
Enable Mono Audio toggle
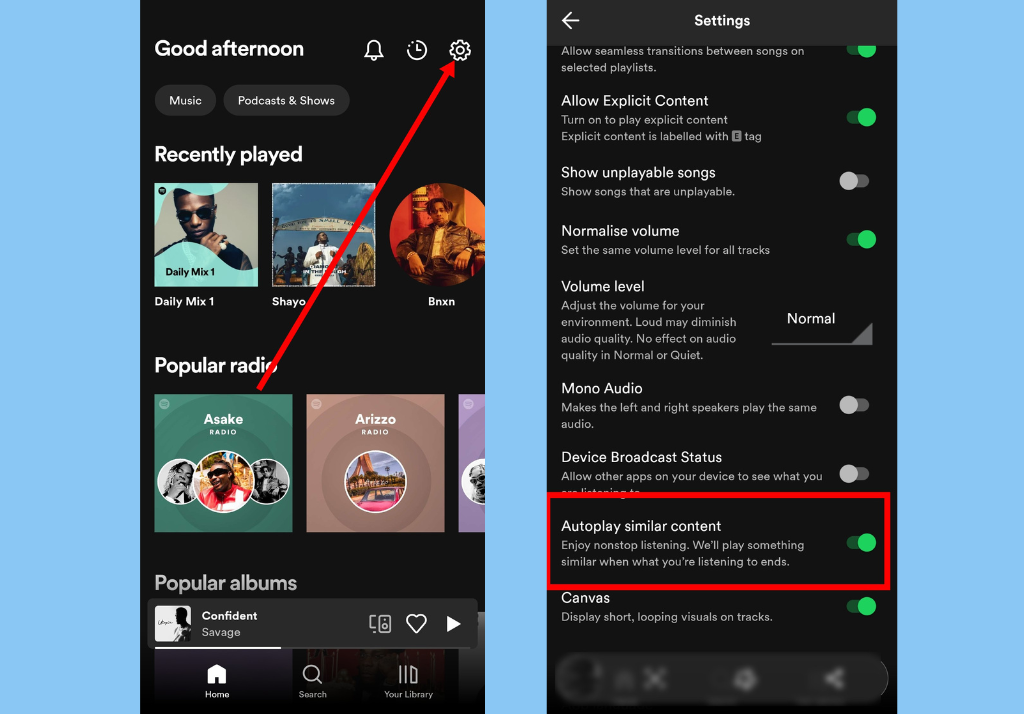854,405
